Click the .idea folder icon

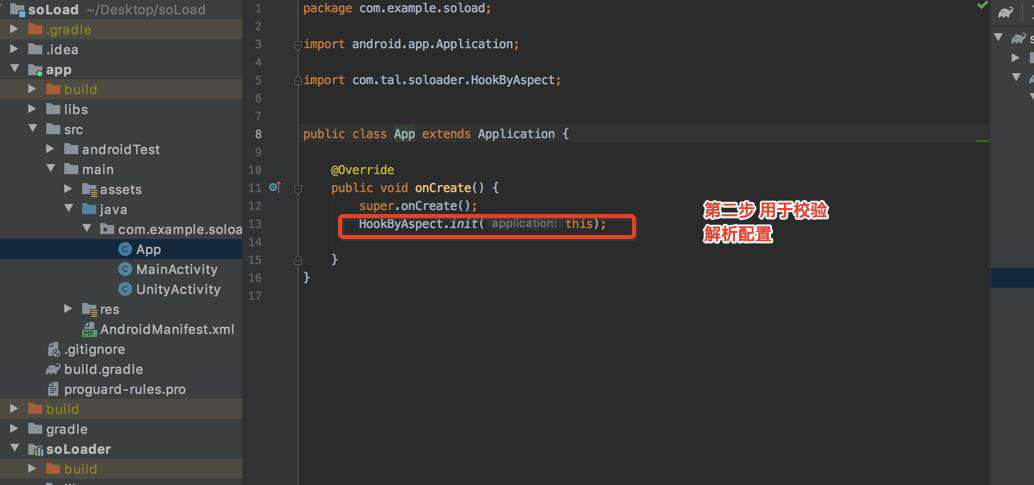tap(35, 49)
